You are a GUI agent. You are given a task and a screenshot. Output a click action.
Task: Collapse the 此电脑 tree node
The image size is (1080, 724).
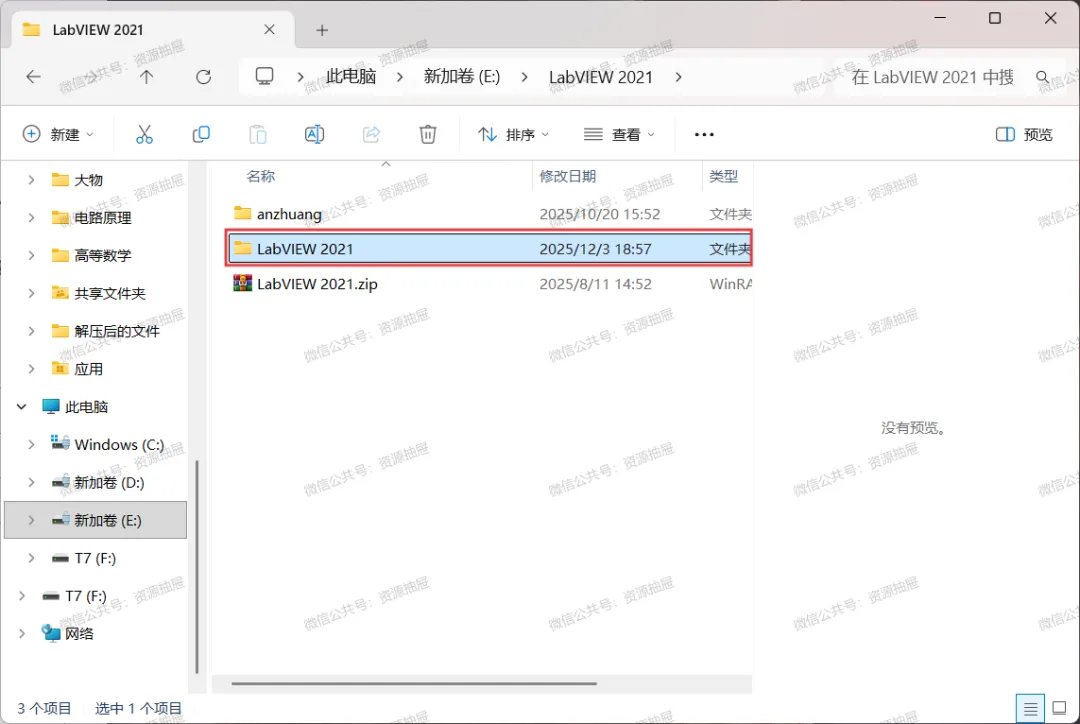(21, 407)
